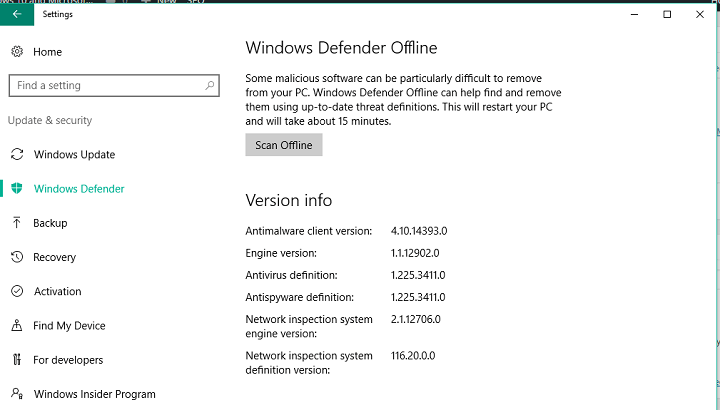
Task: Maximize the Settings window
Action: tap(667, 14)
